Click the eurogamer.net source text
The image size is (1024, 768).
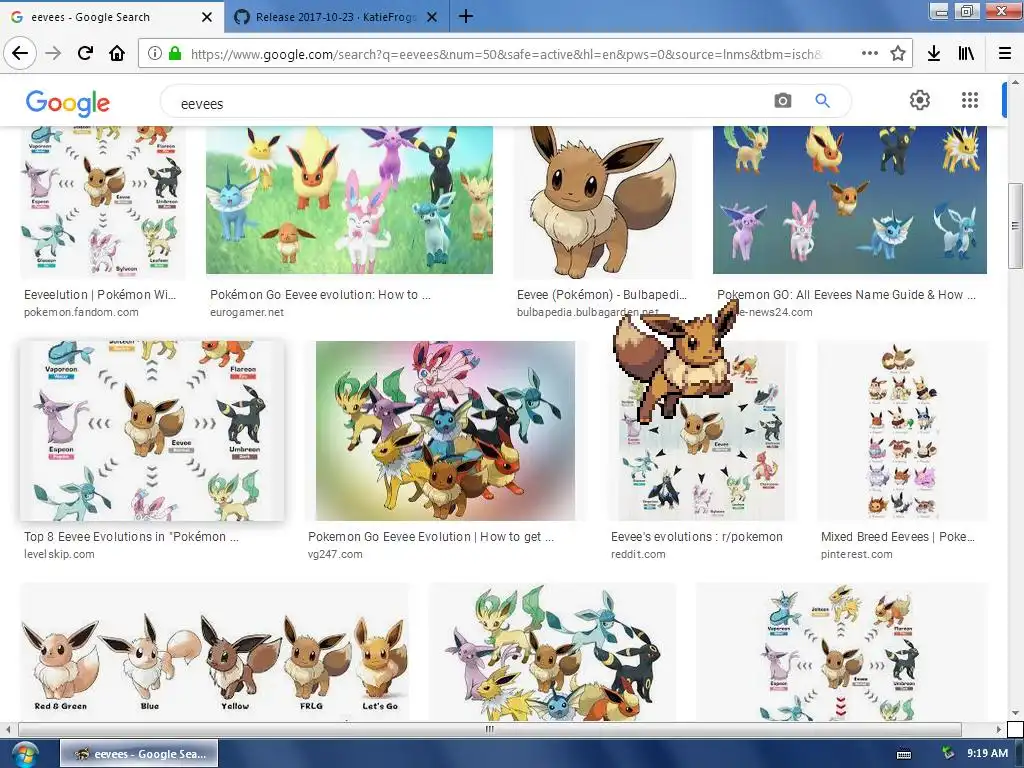coord(247,312)
